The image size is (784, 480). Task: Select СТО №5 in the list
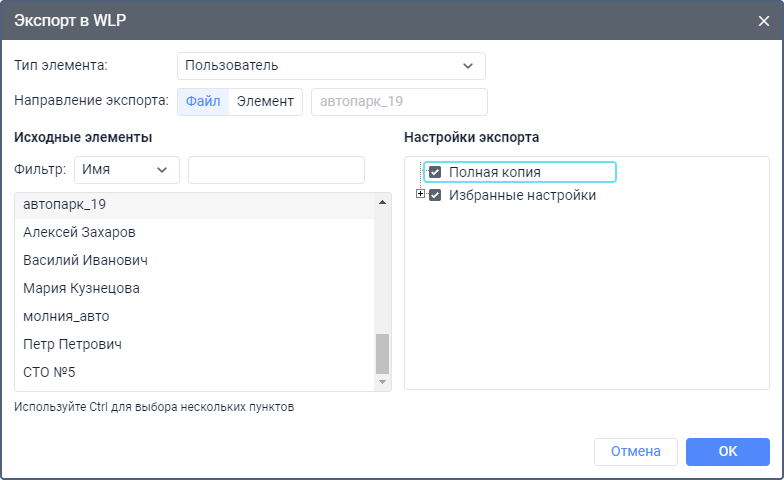[195, 372]
